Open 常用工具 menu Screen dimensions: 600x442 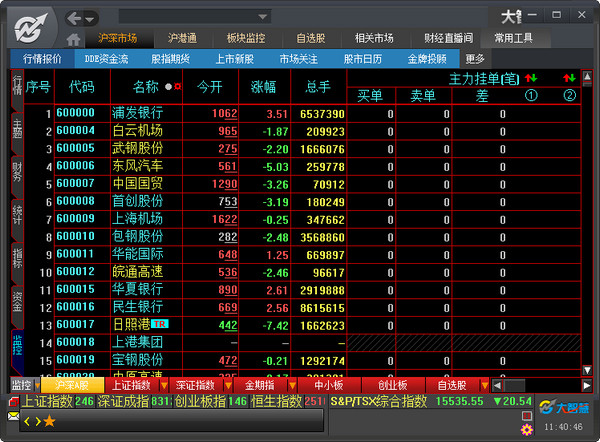pos(514,38)
